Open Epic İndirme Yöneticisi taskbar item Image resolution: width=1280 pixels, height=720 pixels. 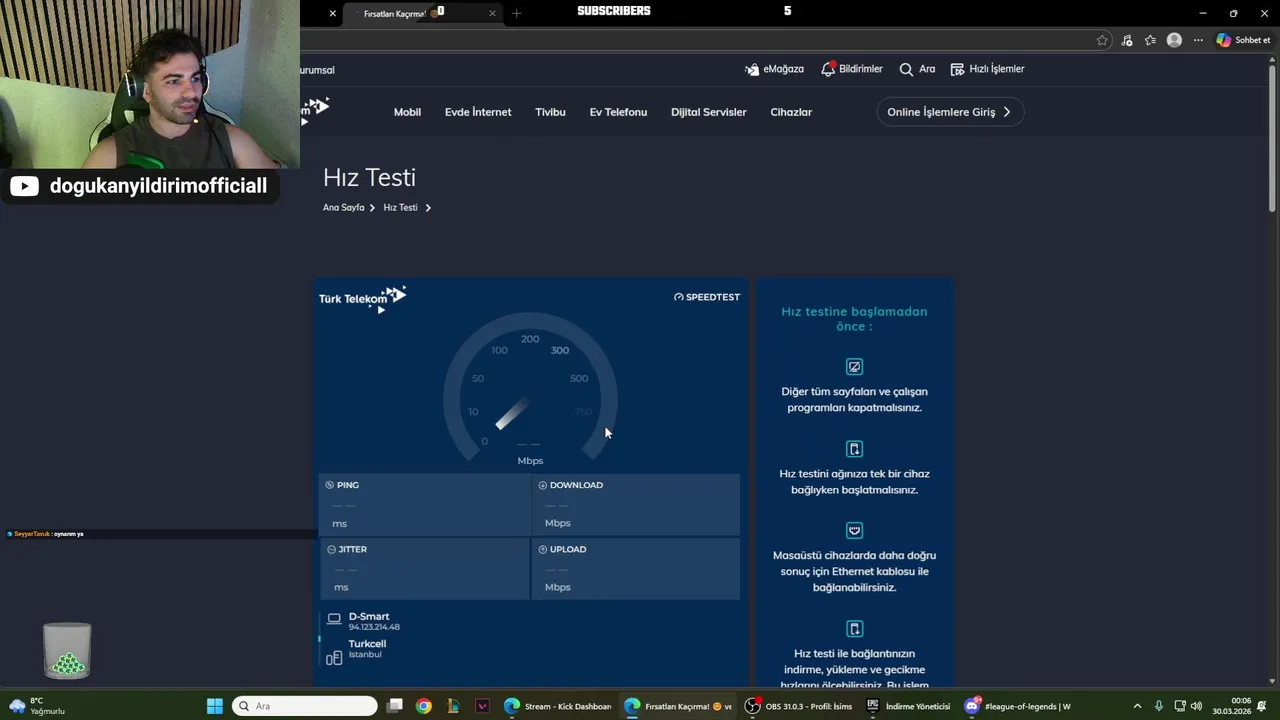[908, 706]
